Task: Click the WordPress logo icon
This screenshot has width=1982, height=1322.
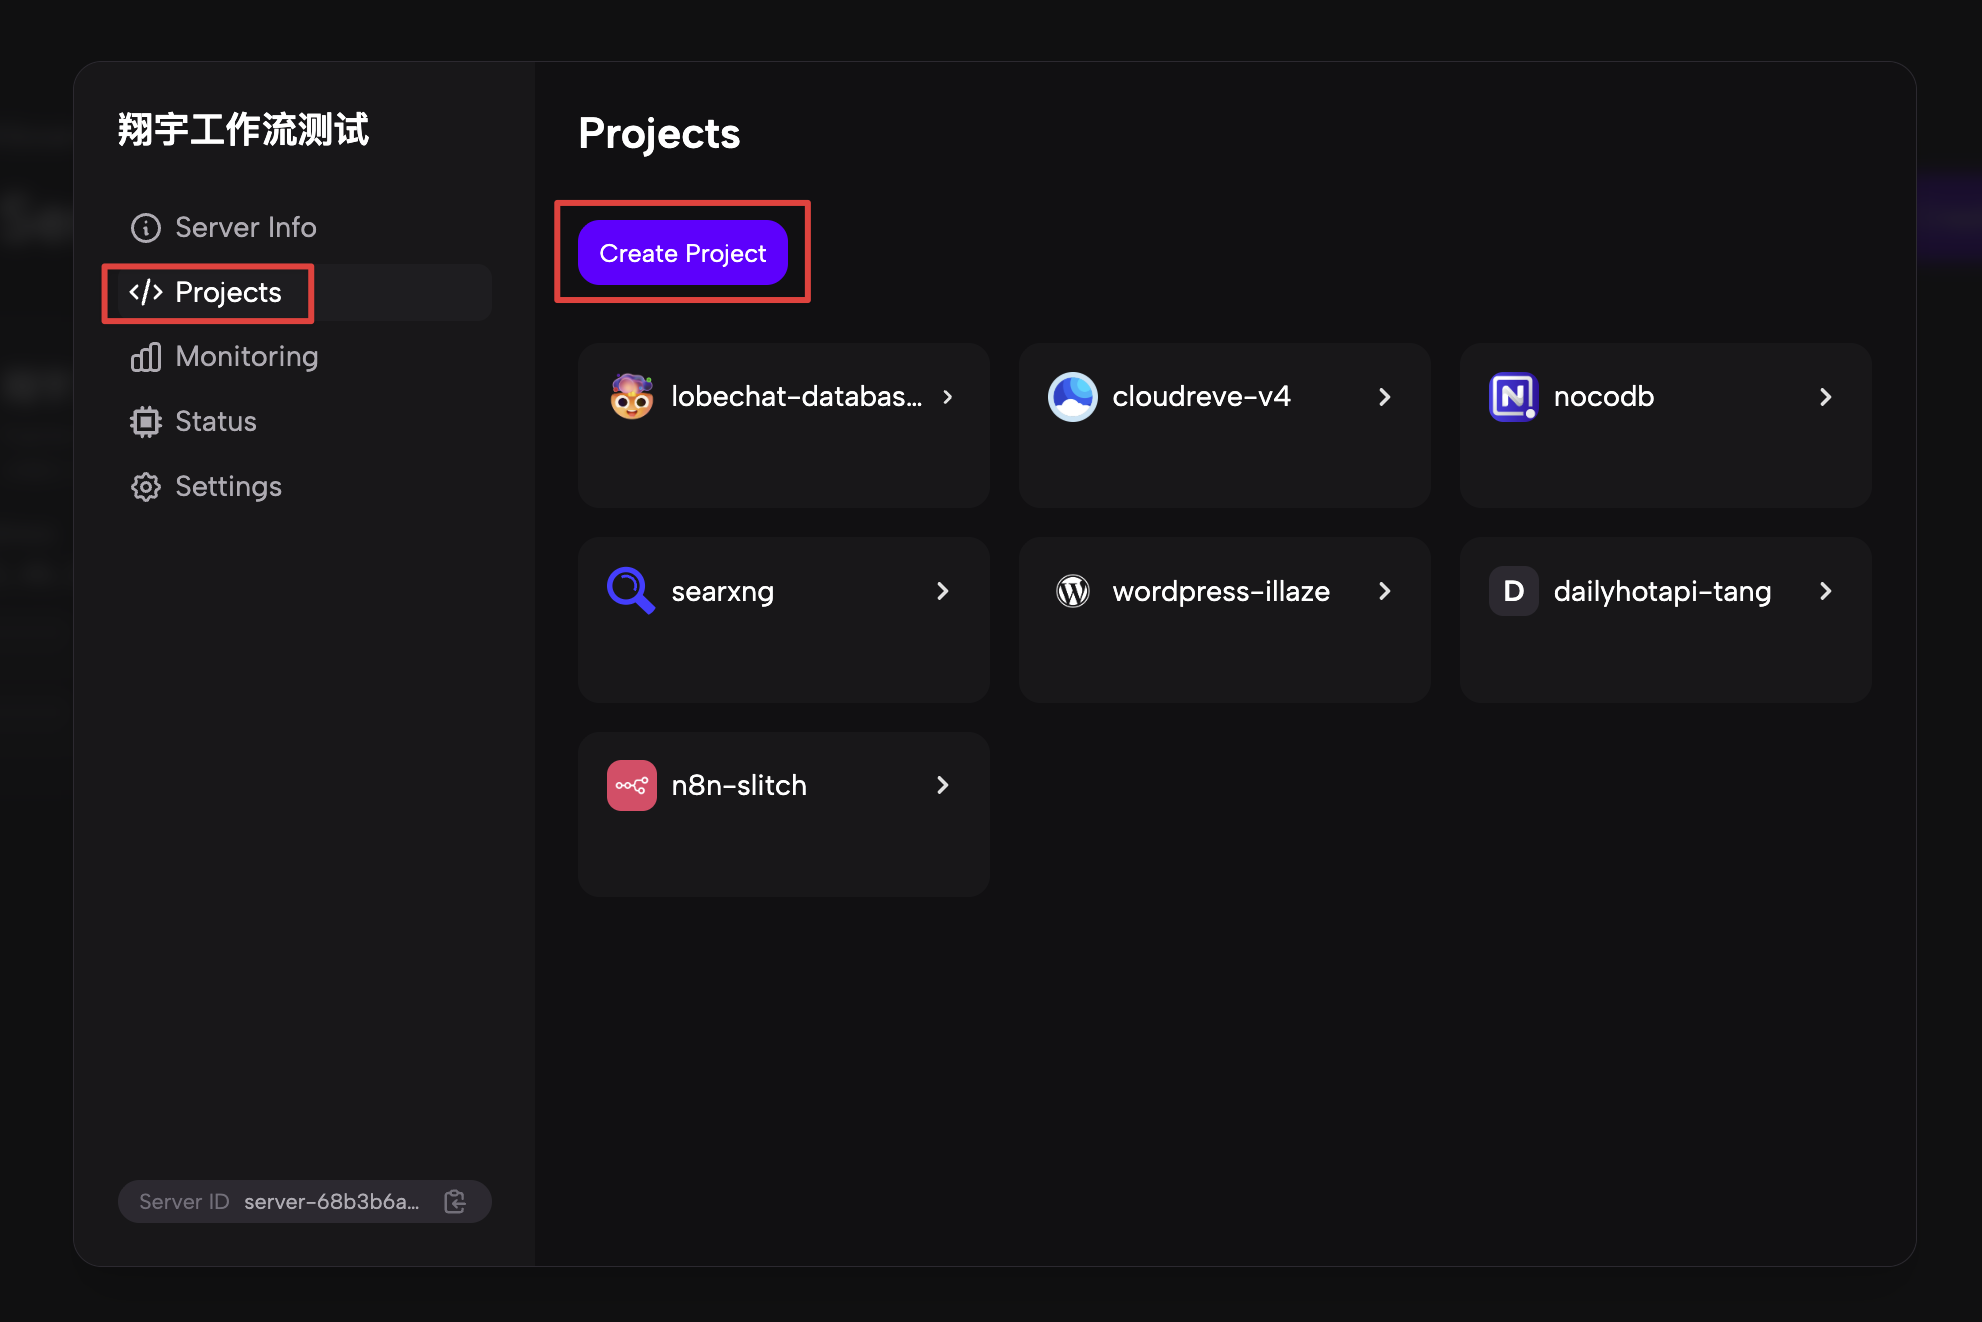Action: (x=1072, y=591)
